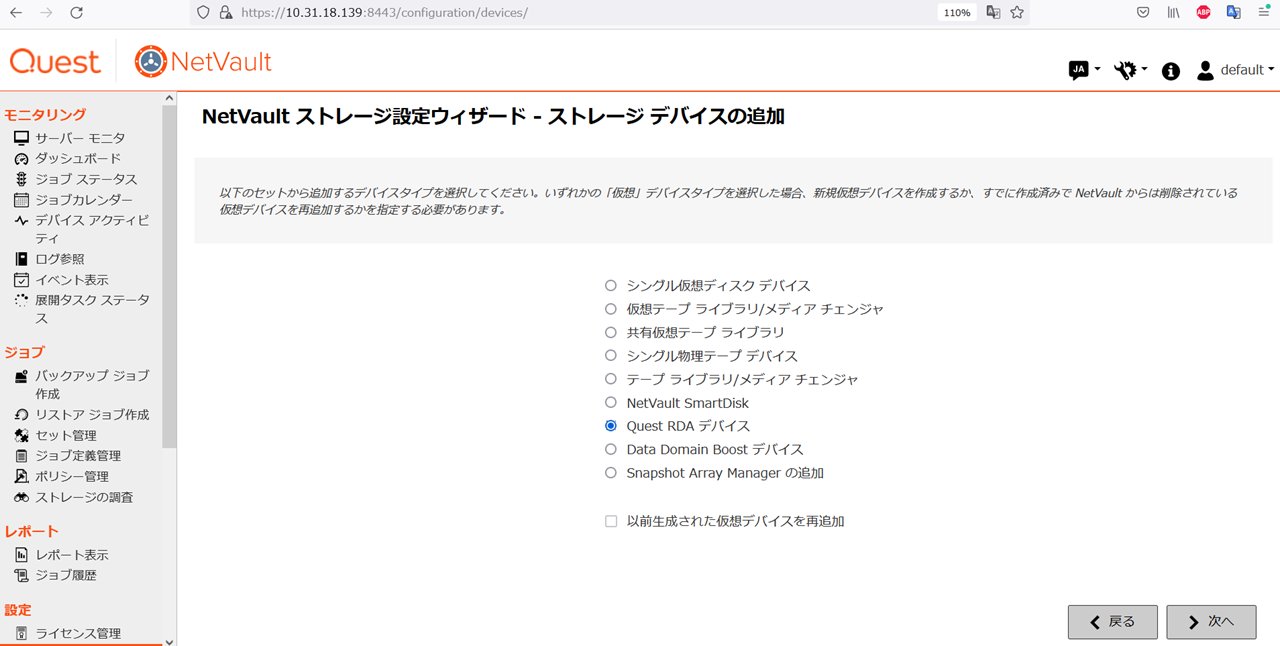
Task: Click the job calendar icon
Action: [21, 200]
